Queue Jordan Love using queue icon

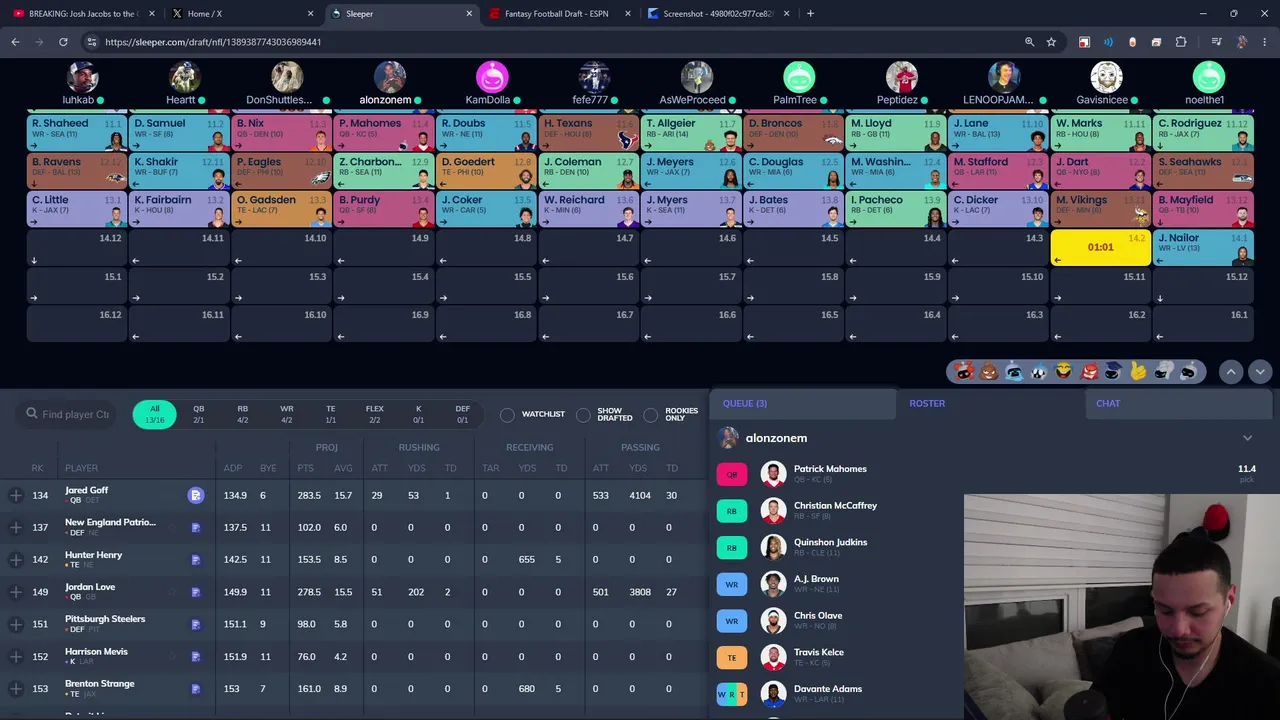[196, 592]
